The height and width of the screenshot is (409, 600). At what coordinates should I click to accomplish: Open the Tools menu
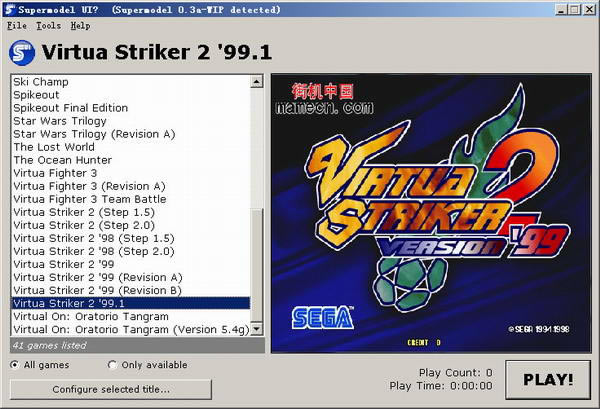tap(48, 25)
